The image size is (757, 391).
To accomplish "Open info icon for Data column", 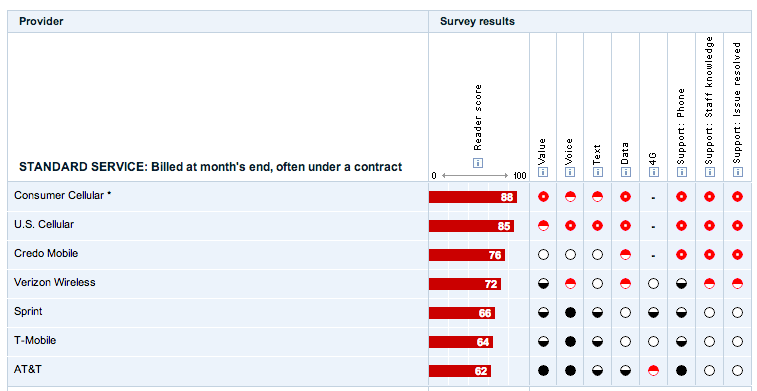I will tap(625, 172).
